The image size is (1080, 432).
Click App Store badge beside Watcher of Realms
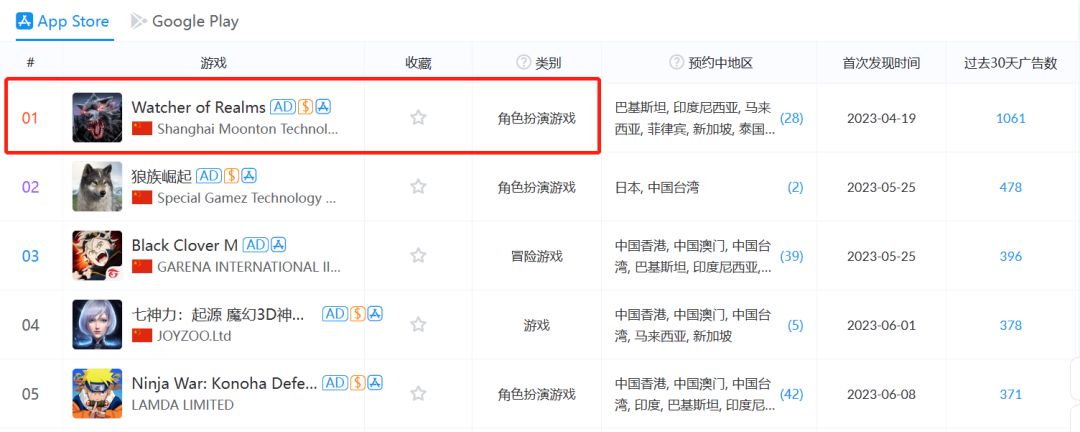coord(324,107)
